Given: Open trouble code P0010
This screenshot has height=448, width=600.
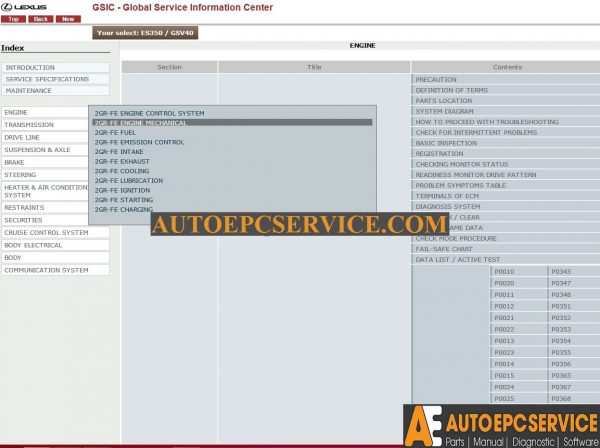Looking at the screenshot, I should pyautogui.click(x=518, y=272).
